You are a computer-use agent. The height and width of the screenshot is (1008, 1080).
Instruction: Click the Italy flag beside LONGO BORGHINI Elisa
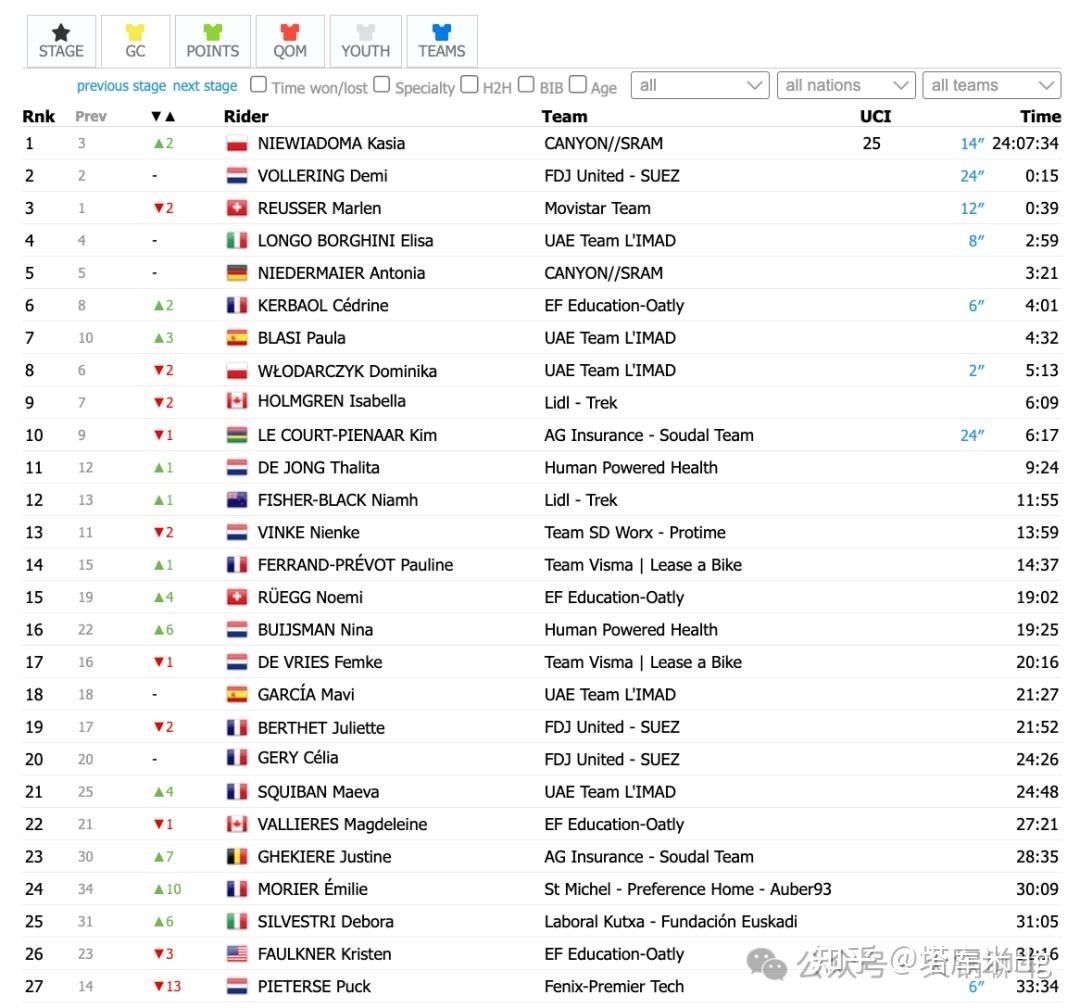coord(237,241)
